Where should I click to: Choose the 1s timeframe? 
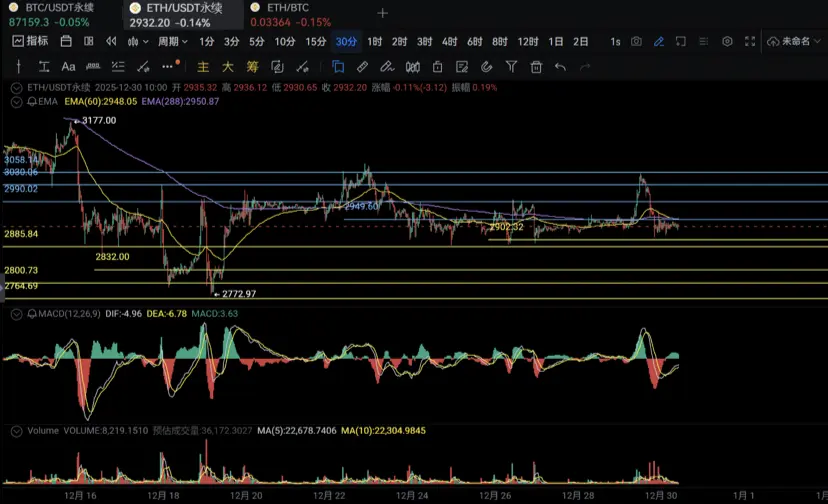click(x=615, y=41)
